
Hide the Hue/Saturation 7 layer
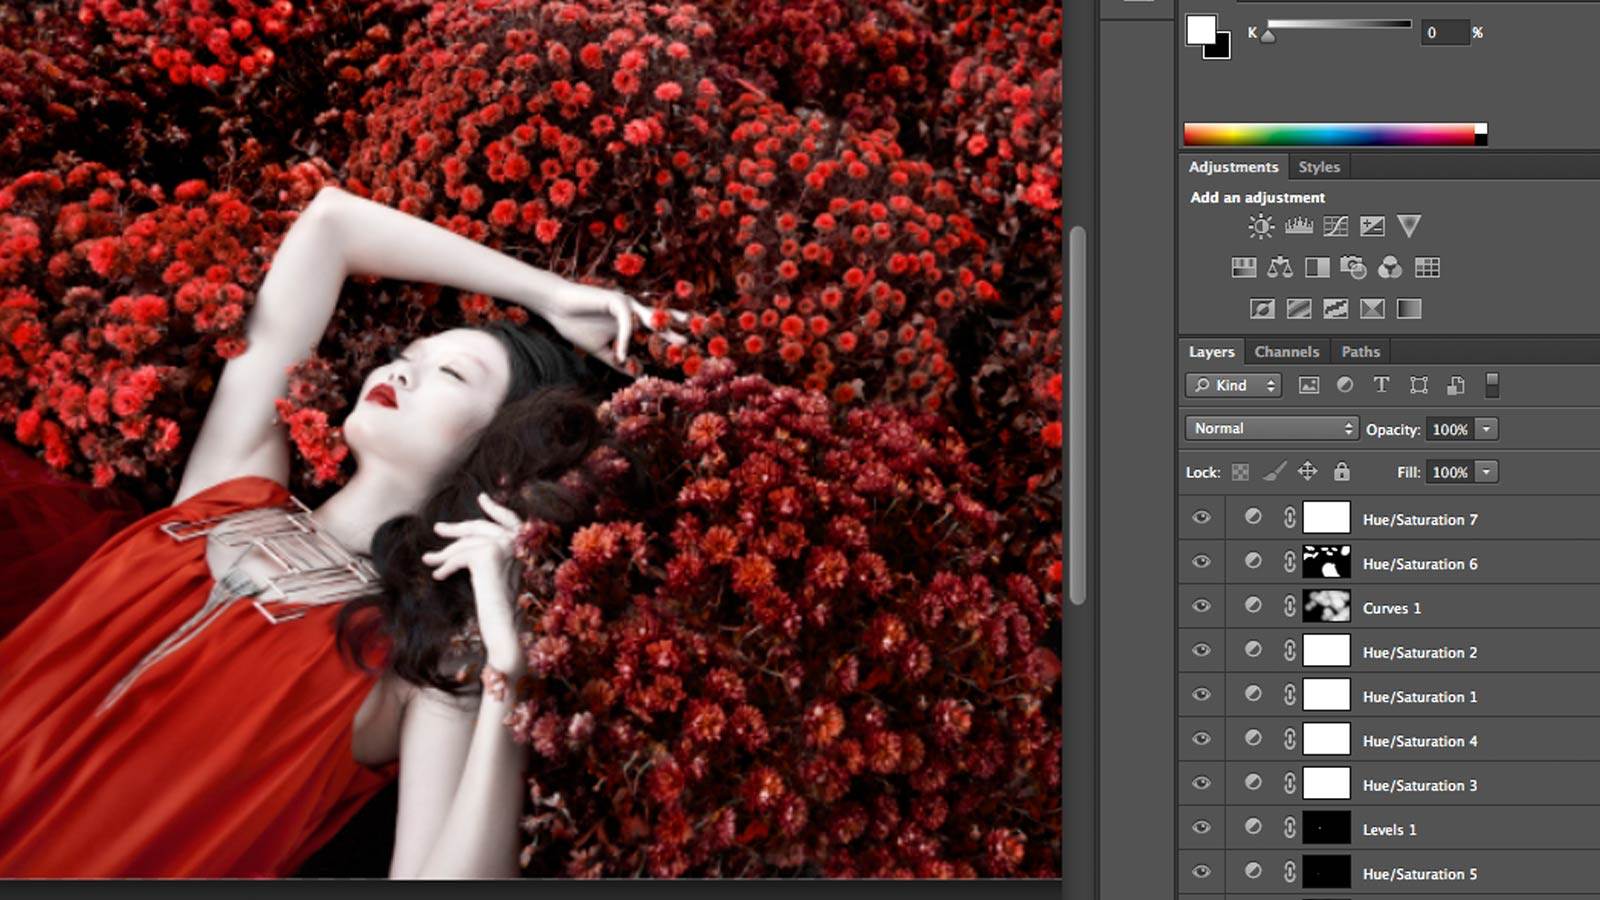(1201, 518)
